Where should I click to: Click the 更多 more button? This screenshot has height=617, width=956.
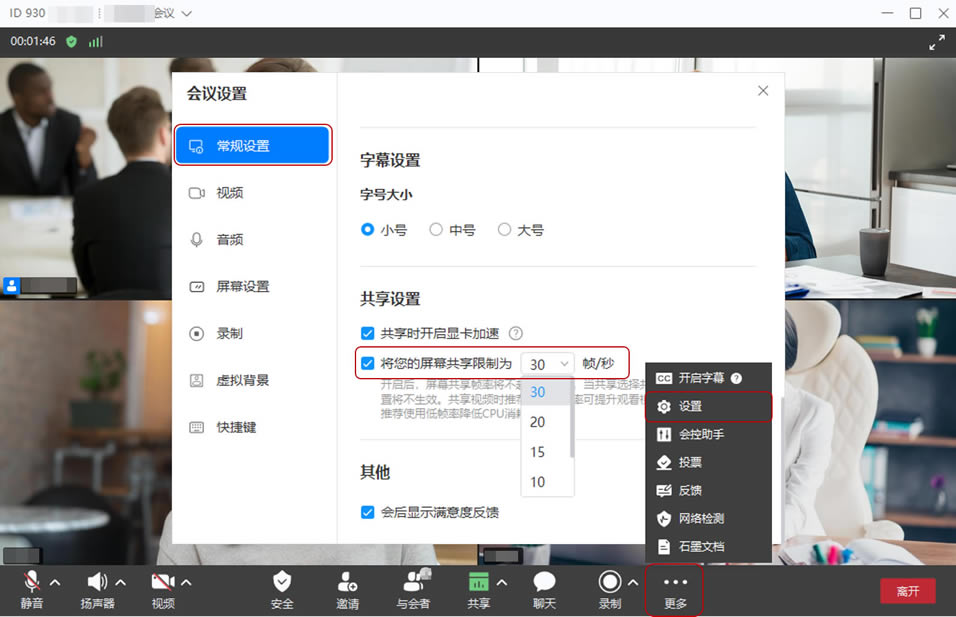click(x=675, y=590)
